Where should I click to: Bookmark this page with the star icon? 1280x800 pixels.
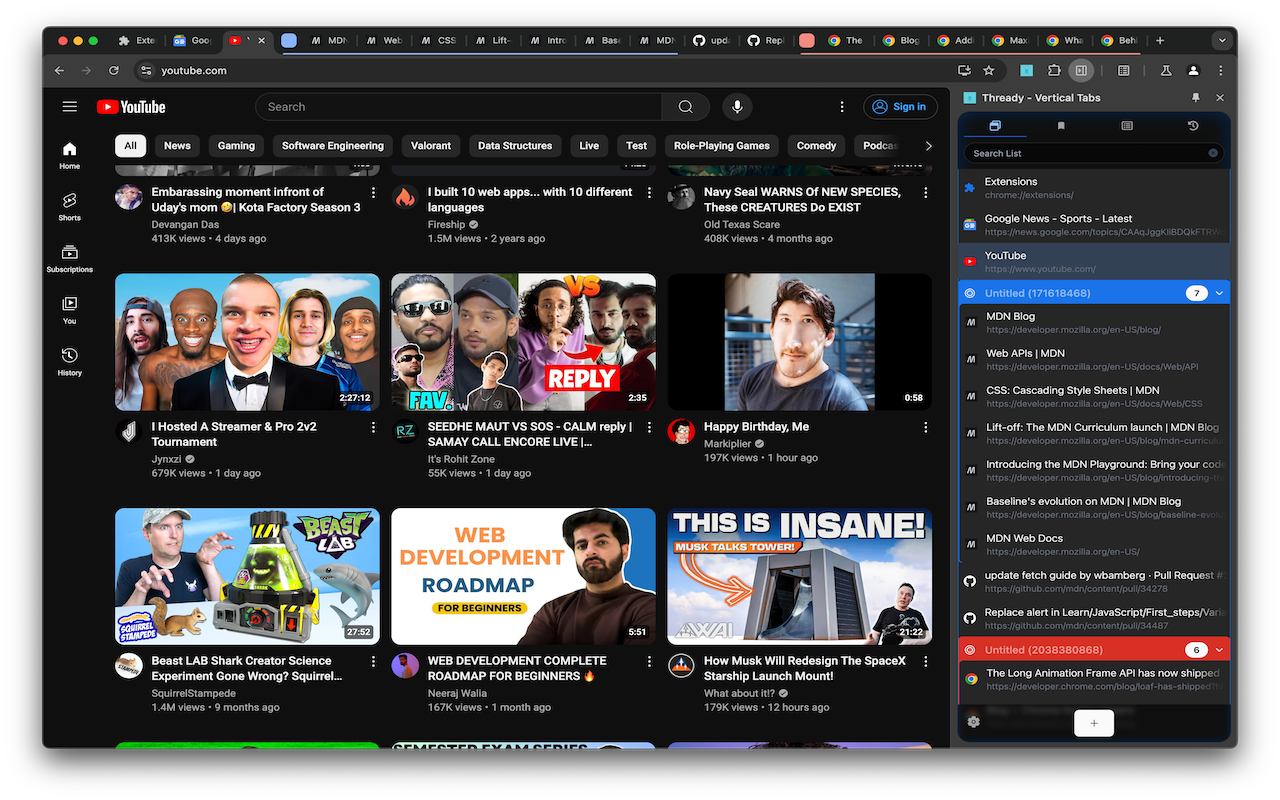(989, 71)
